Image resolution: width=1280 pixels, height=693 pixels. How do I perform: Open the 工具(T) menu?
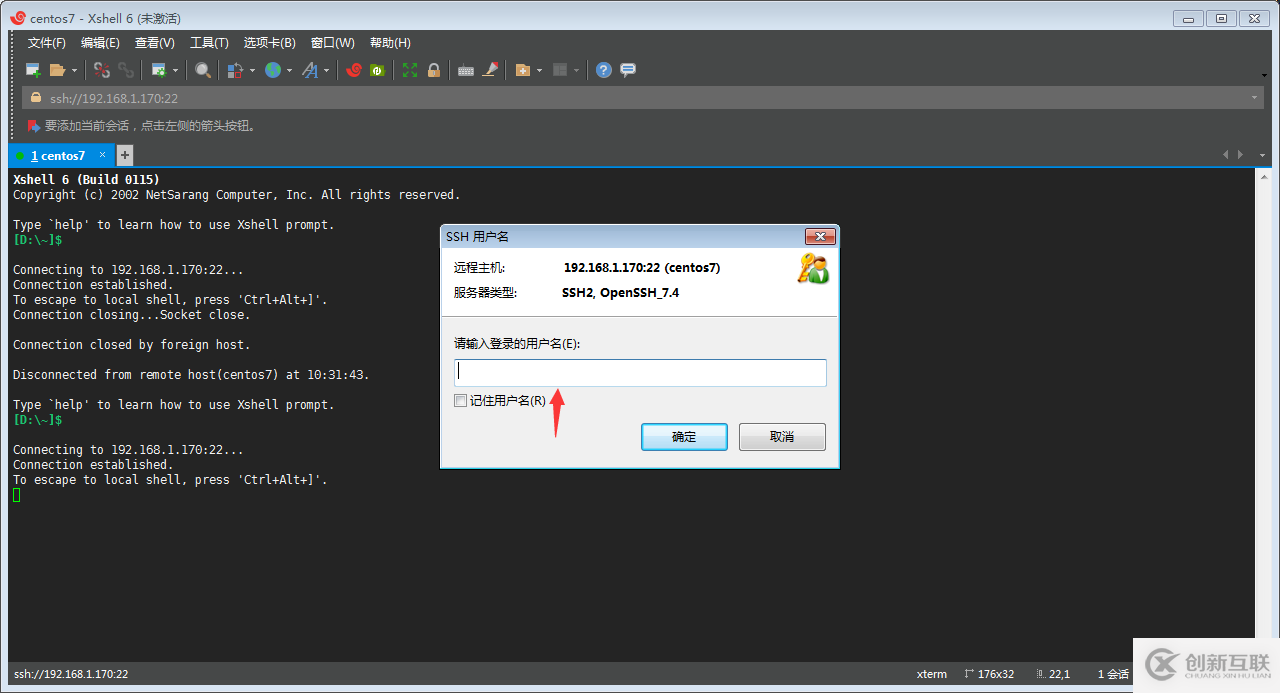click(x=209, y=43)
